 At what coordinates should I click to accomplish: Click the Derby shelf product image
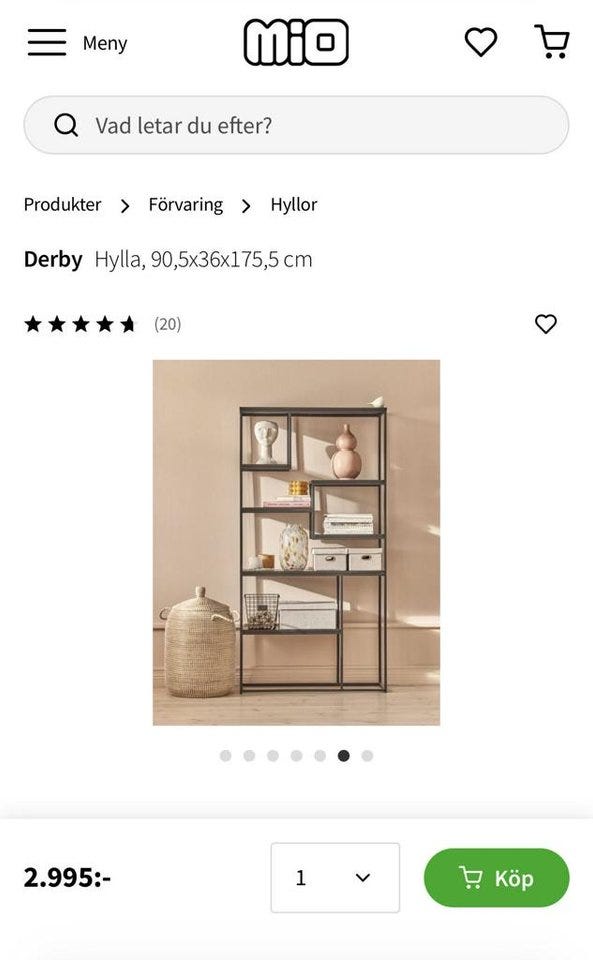coord(296,542)
